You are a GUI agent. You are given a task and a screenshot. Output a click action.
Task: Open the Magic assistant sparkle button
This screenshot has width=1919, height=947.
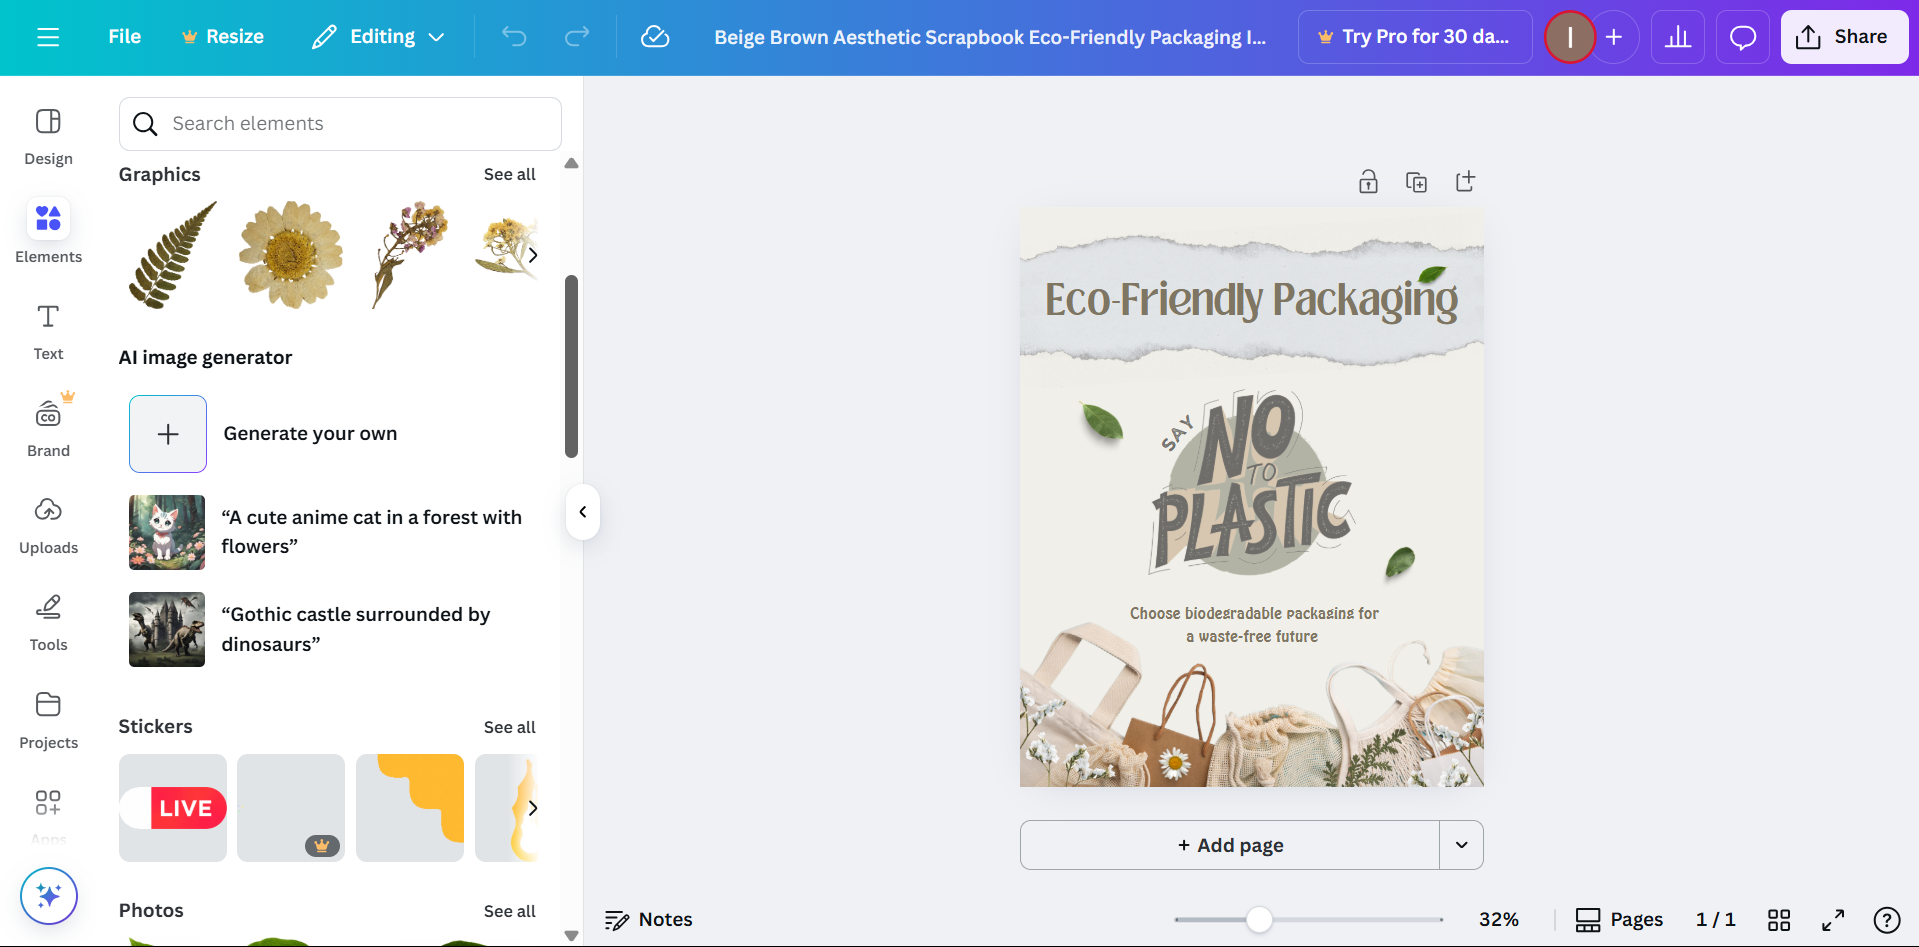[x=48, y=896]
